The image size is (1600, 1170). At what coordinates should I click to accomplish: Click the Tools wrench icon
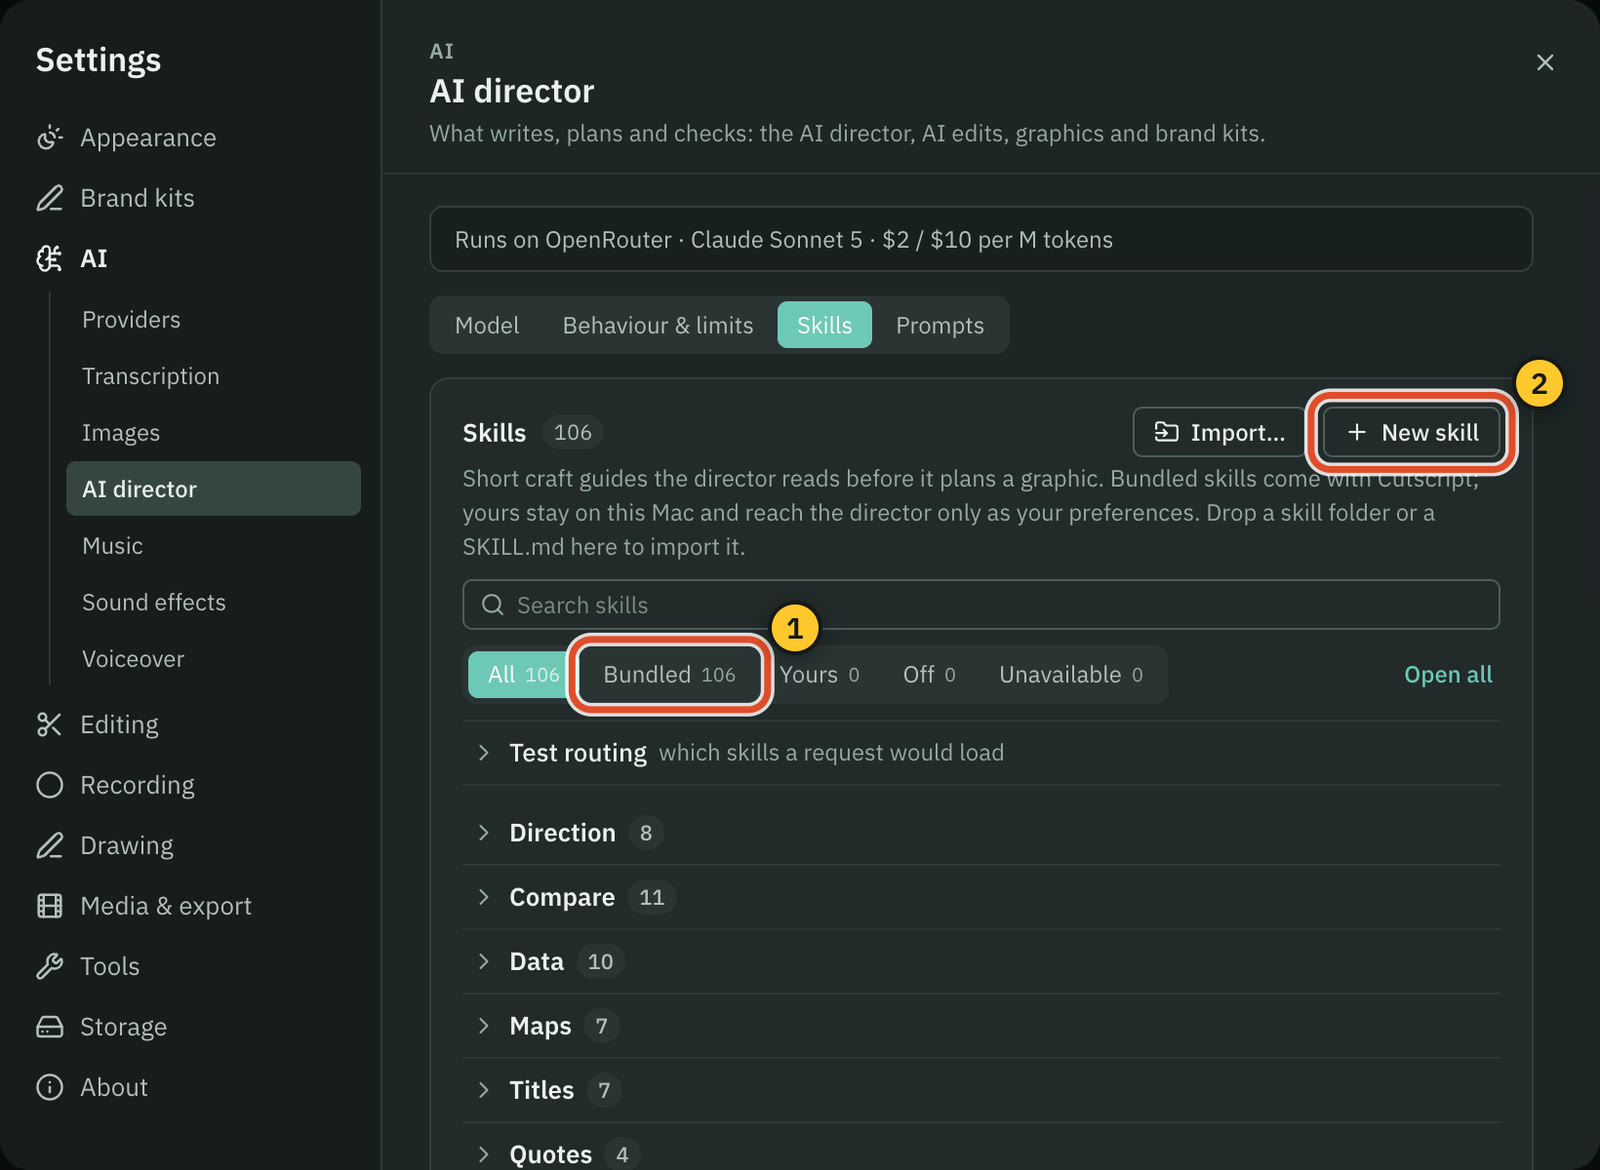(49, 966)
